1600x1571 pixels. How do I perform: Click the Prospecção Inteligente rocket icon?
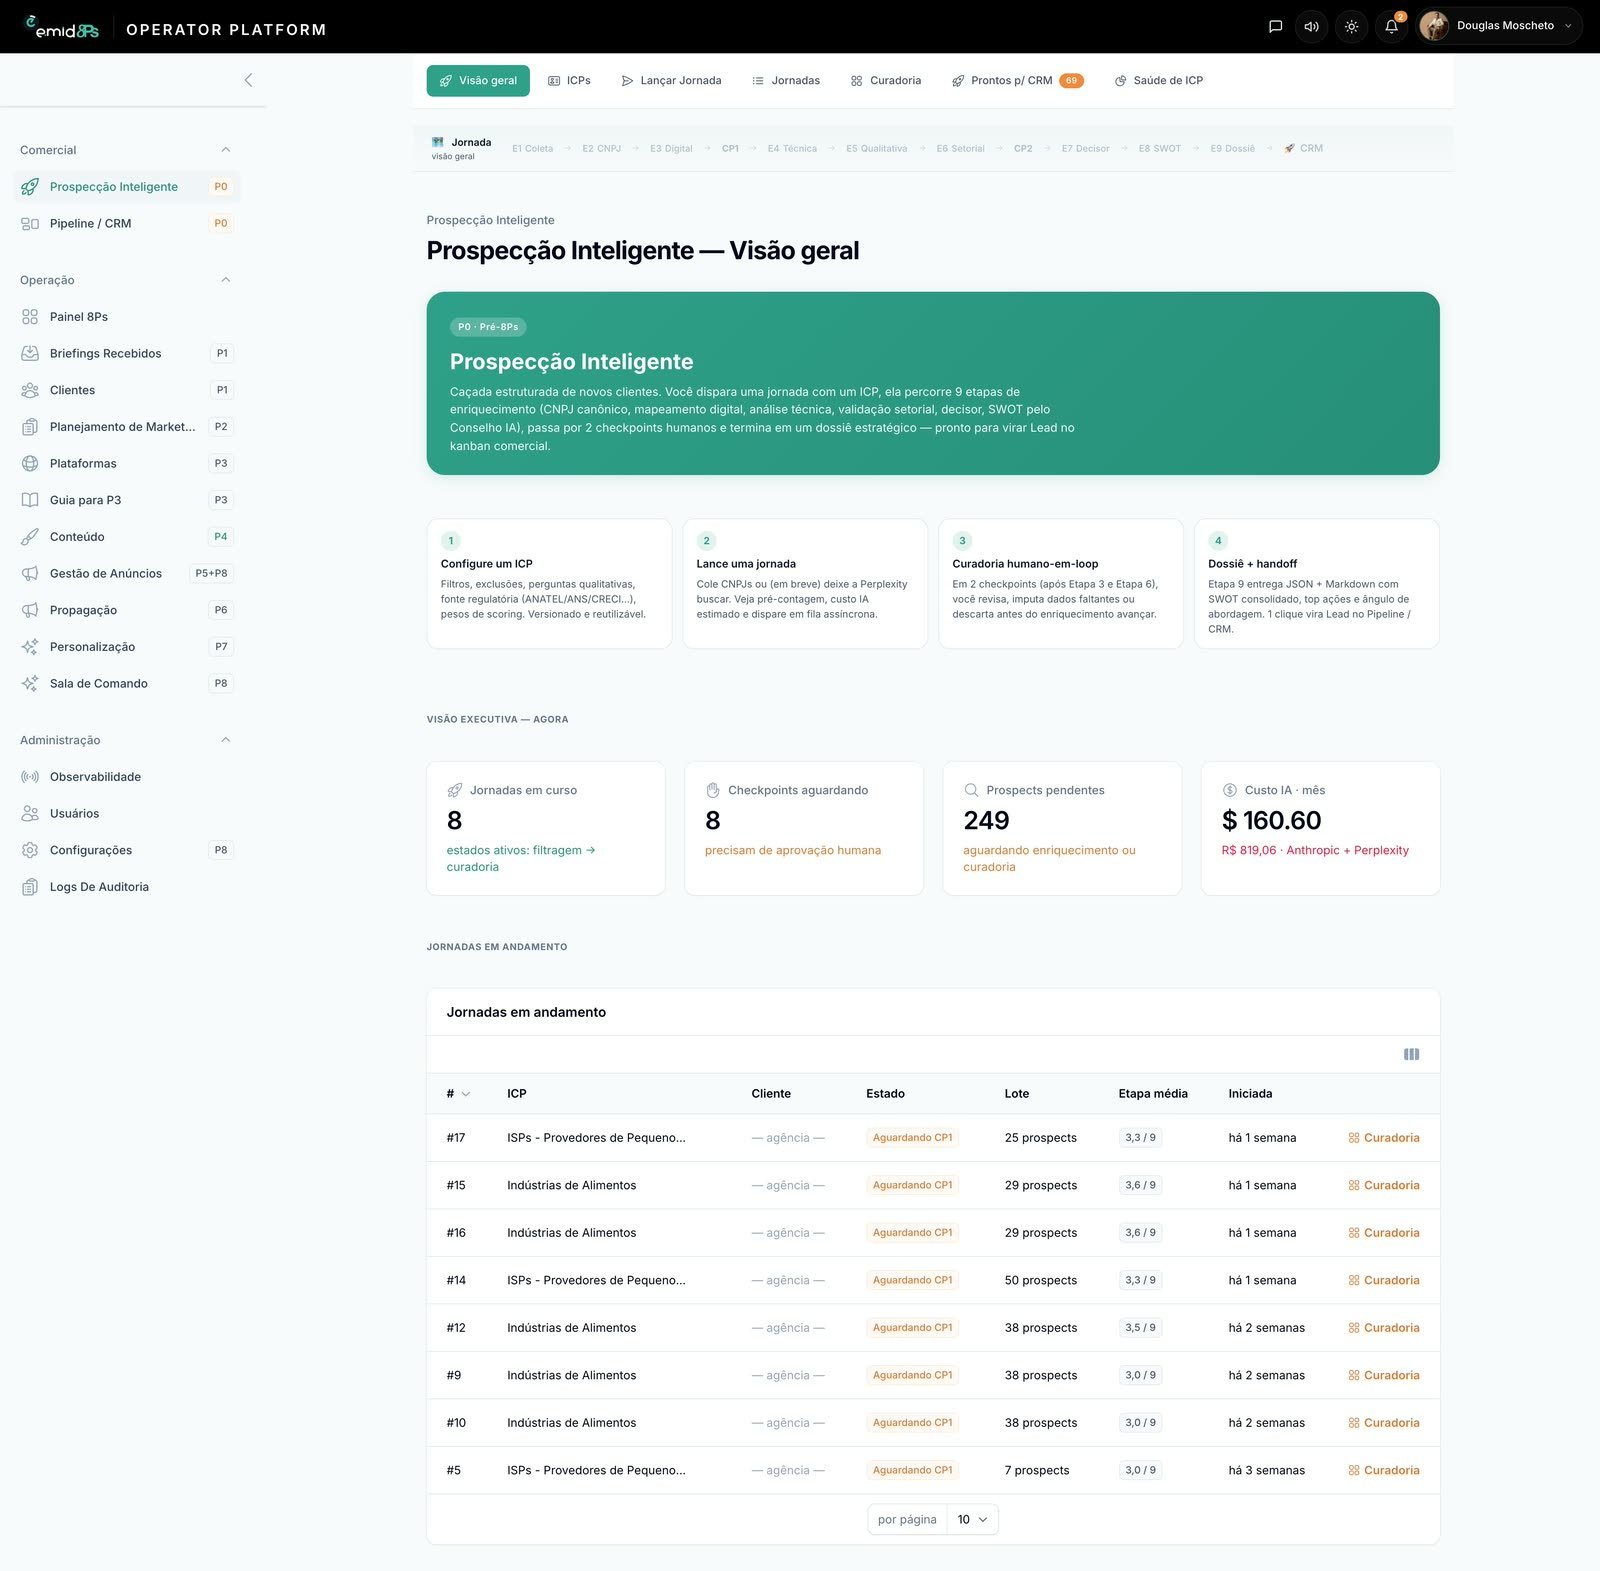pos(30,187)
